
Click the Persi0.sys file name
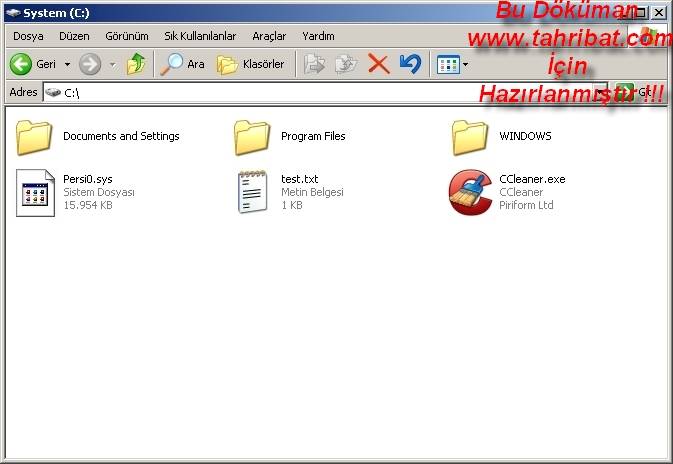(88, 179)
